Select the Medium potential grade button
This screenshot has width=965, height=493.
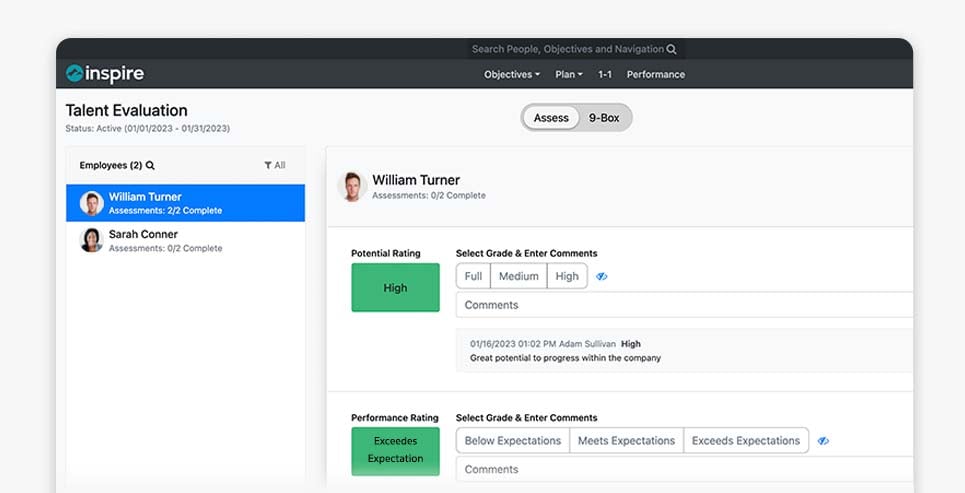coord(519,276)
